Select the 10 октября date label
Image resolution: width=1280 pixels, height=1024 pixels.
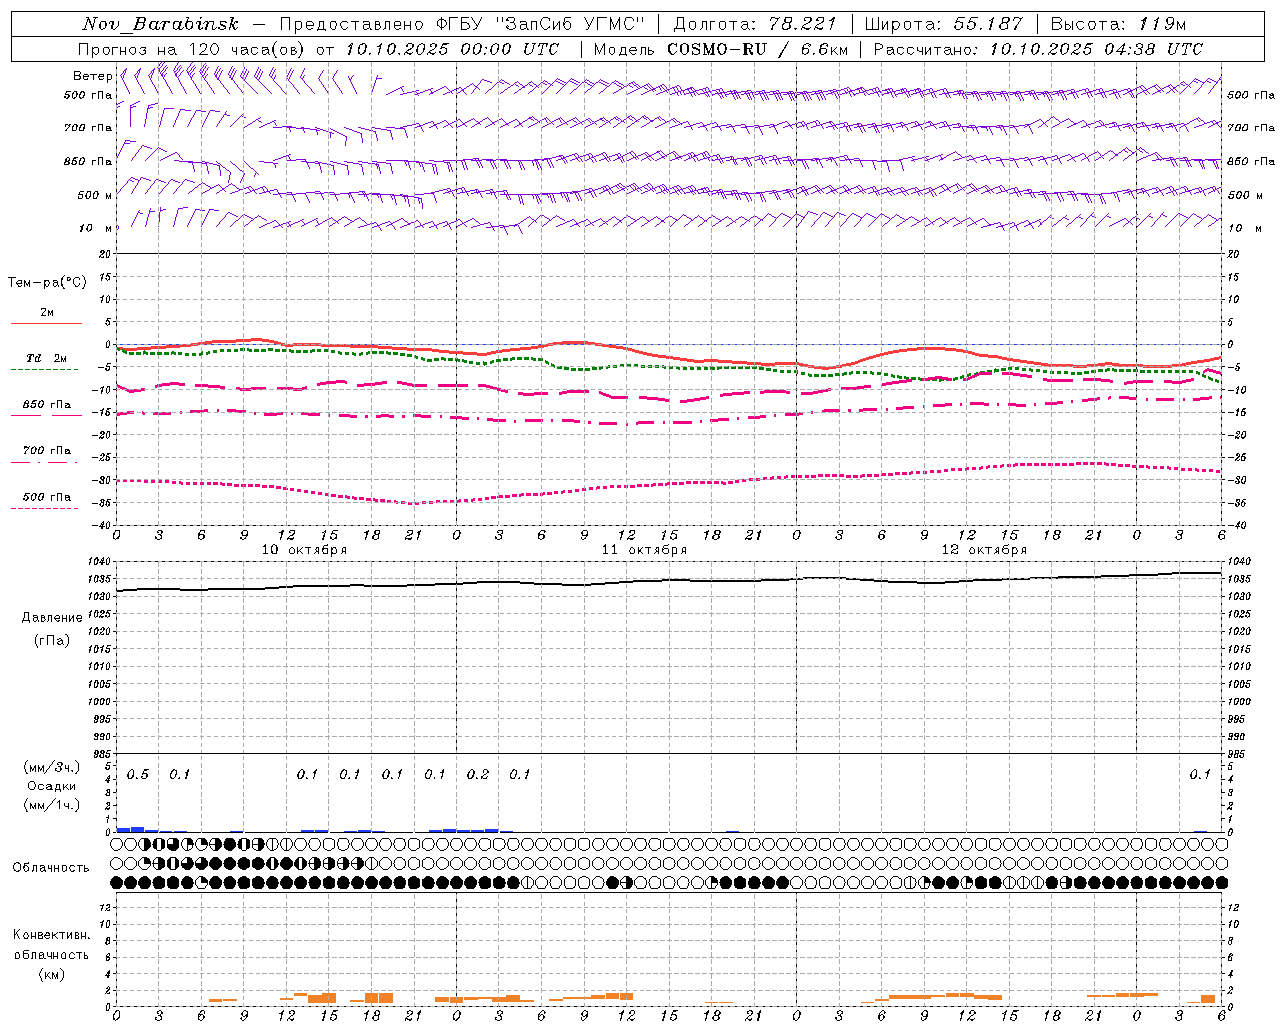pyautogui.click(x=304, y=549)
